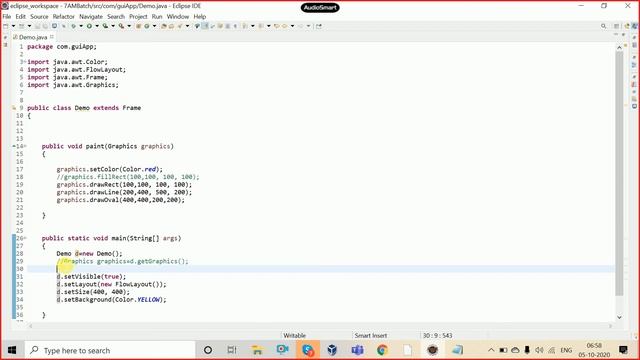The height and width of the screenshot is (360, 640).
Task: Open the New Java Class dropdown arrow
Action: pyautogui.click(x=154, y=26)
